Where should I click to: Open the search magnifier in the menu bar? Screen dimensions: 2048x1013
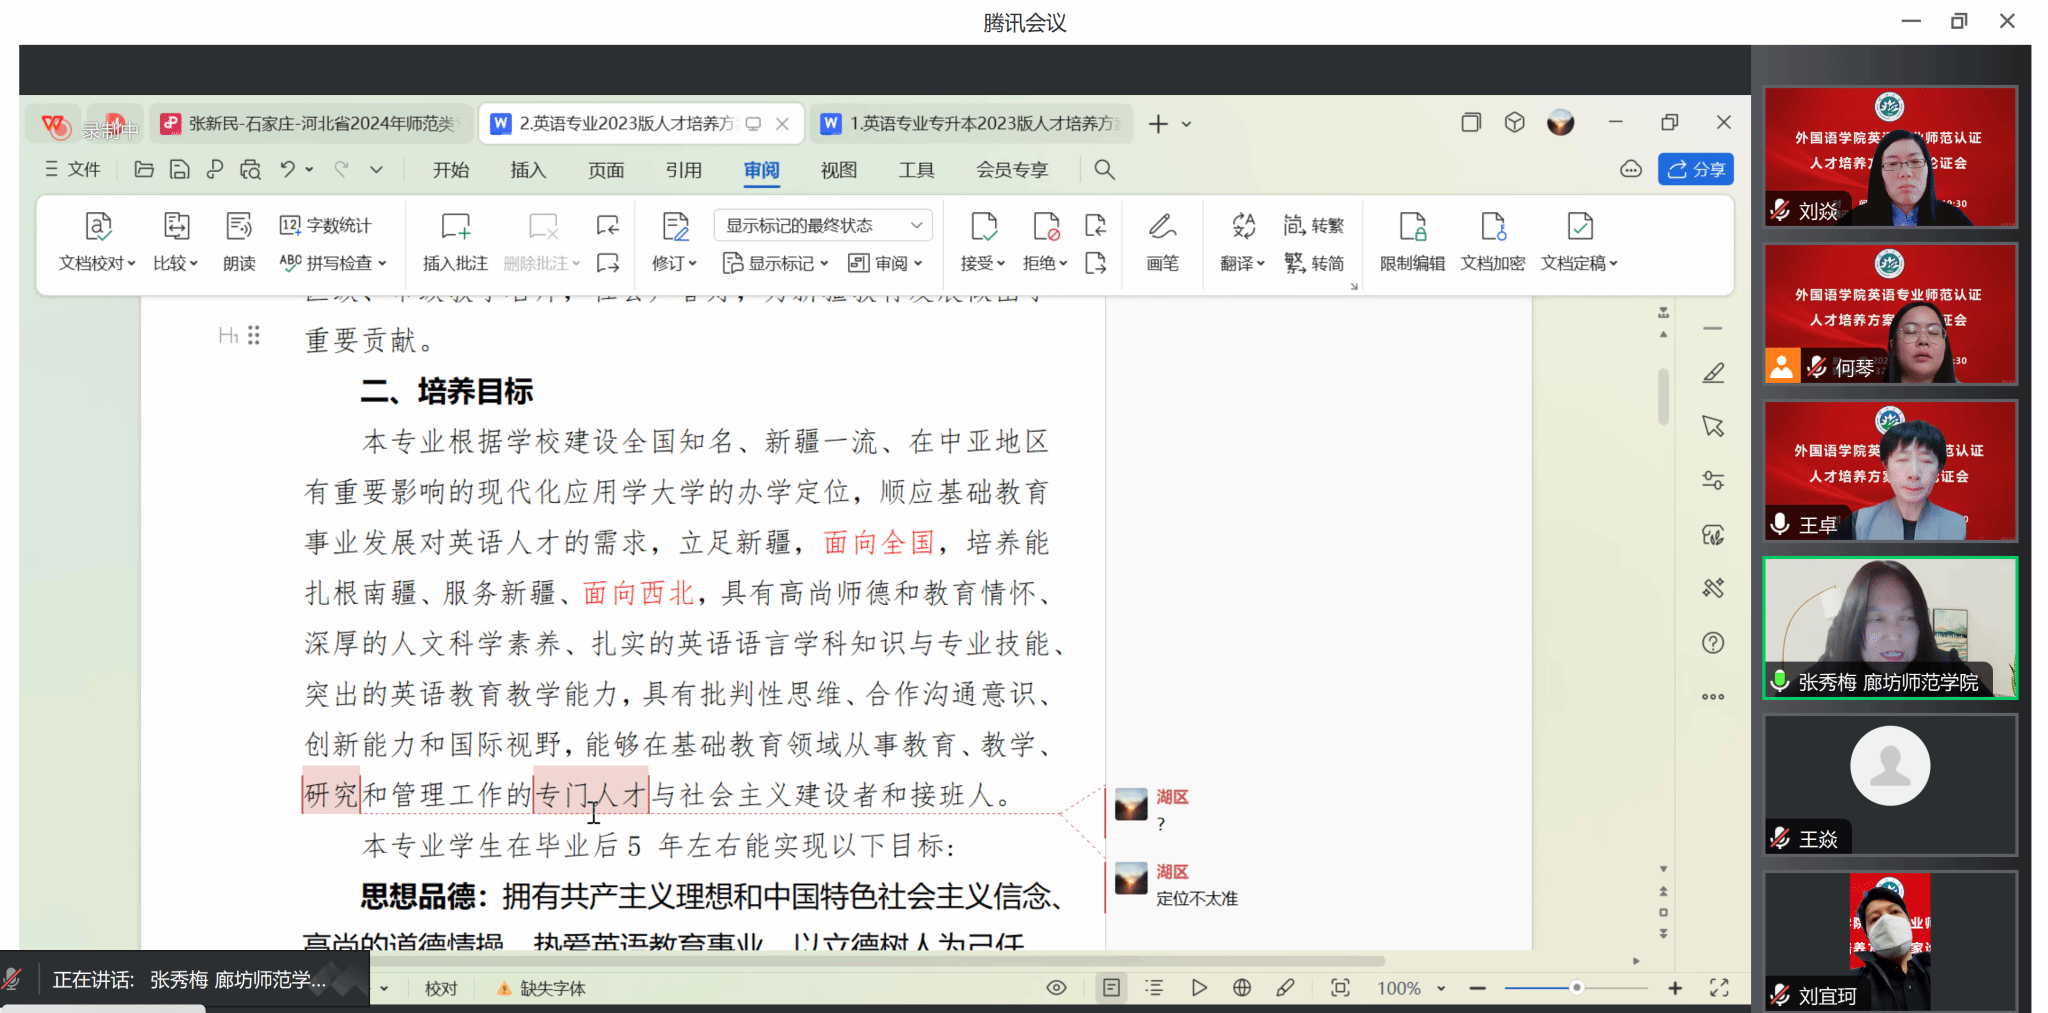click(x=1104, y=170)
